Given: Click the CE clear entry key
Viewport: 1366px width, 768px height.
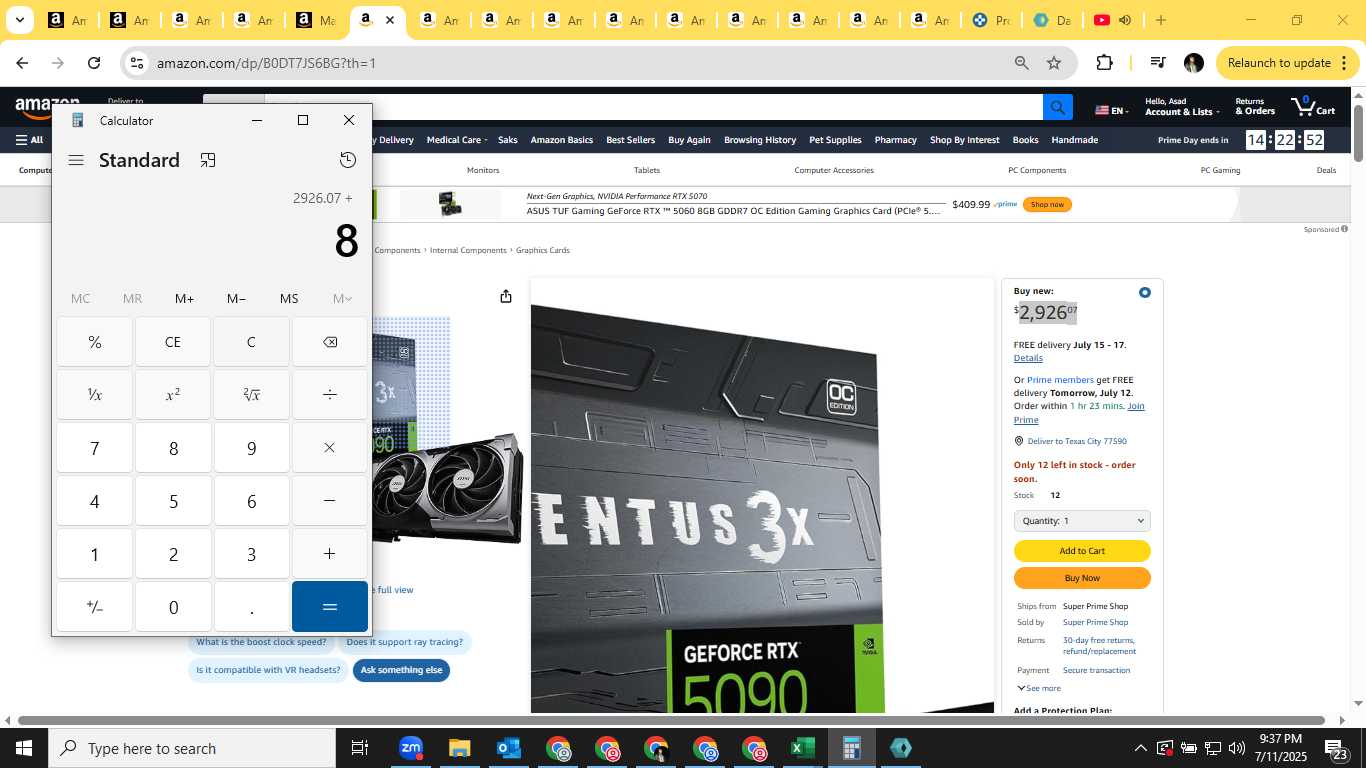Looking at the screenshot, I should [173, 342].
